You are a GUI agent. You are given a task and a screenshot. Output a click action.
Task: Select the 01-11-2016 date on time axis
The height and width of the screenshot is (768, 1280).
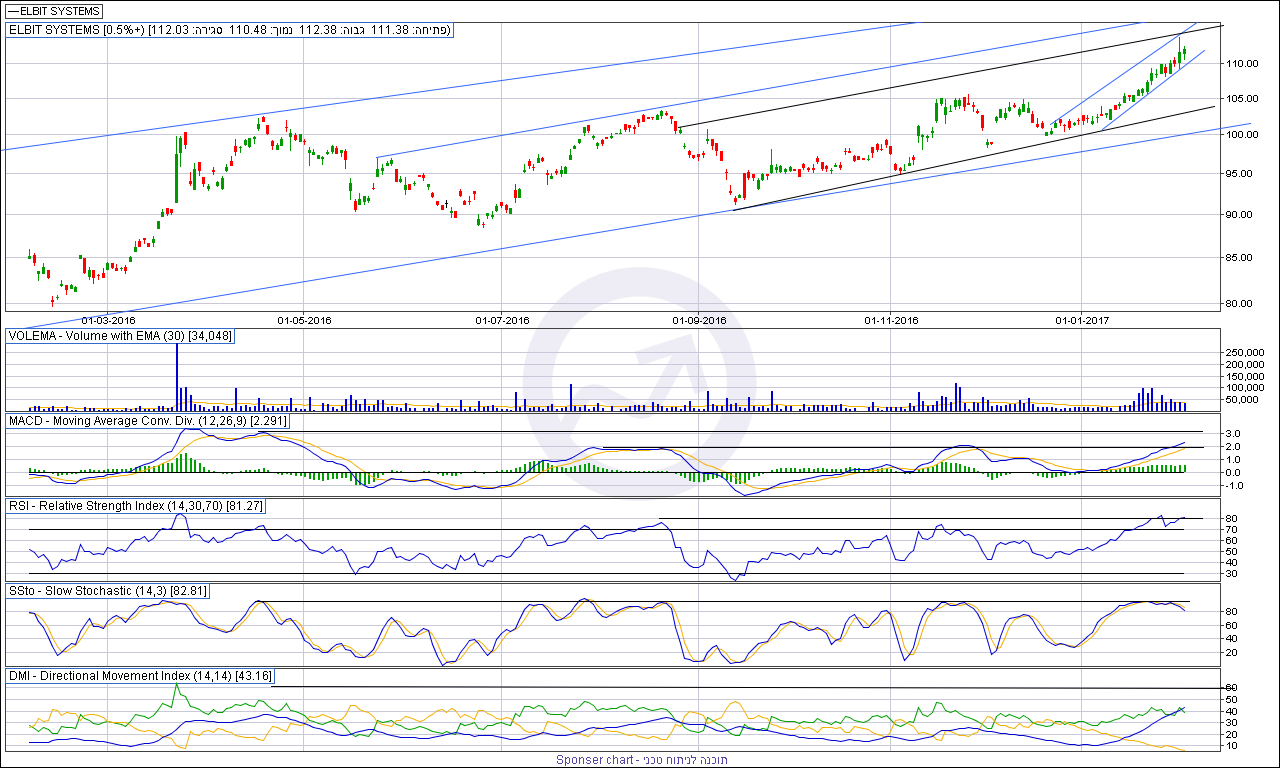point(891,321)
